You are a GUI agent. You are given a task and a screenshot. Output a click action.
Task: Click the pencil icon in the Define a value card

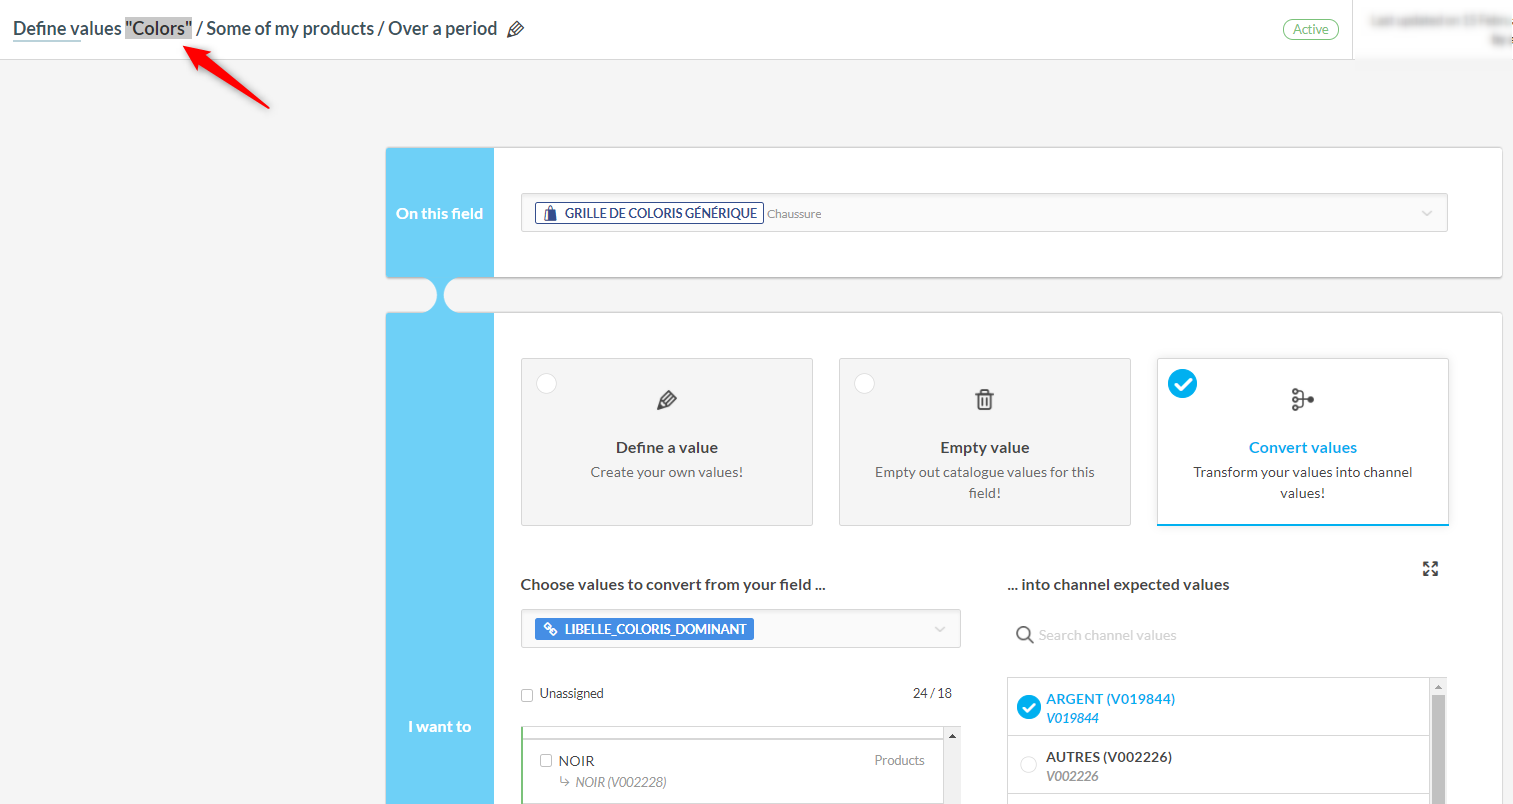click(667, 400)
